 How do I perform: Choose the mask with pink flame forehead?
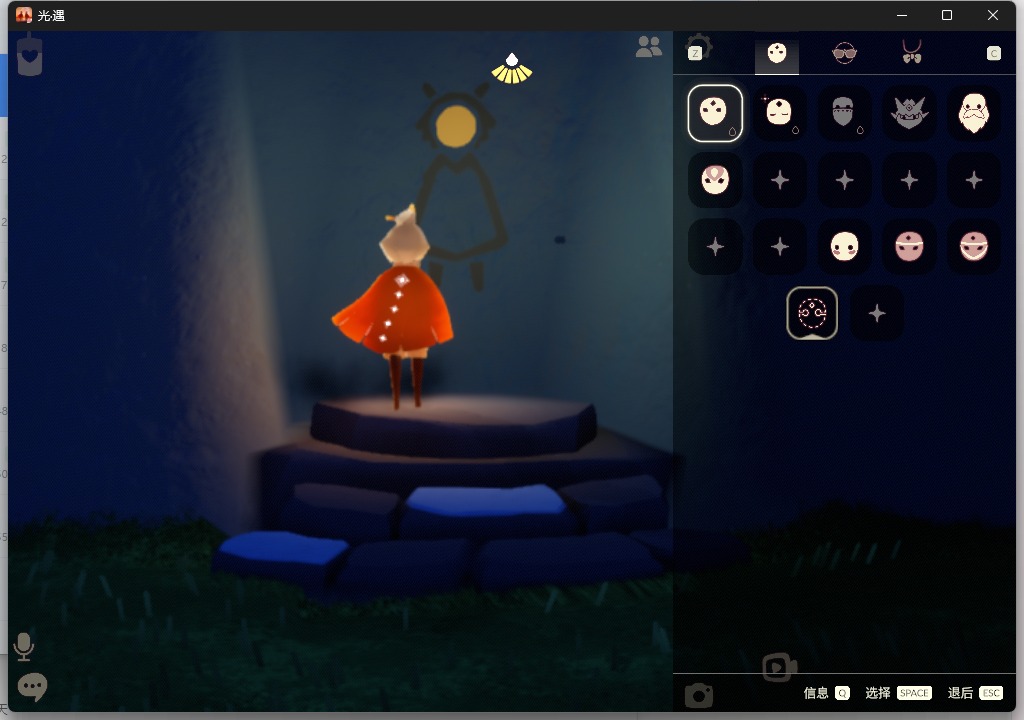(x=715, y=180)
